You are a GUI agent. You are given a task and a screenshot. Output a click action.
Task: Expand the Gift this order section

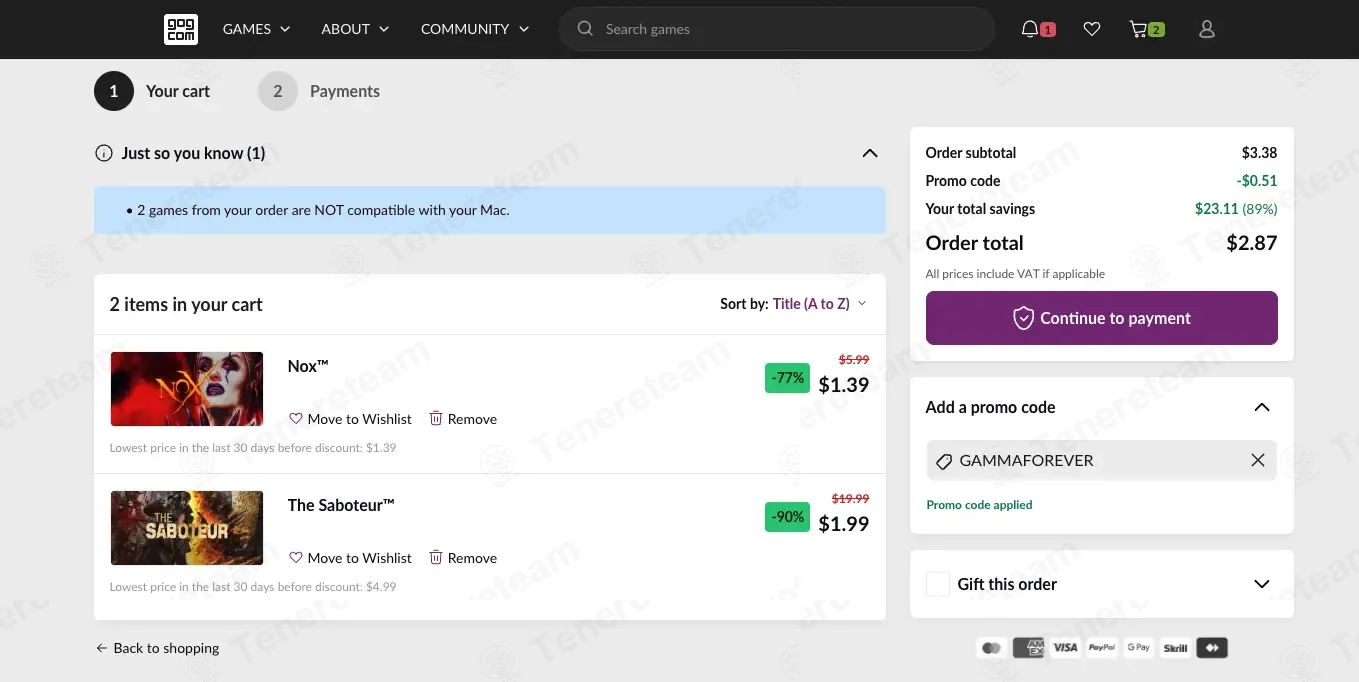pos(1262,584)
